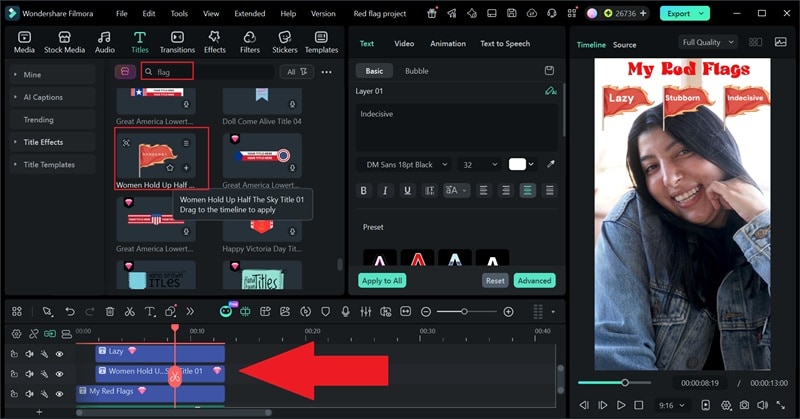Switch to the Bubble sub-tab
This screenshot has height=419, width=800.
pyautogui.click(x=416, y=71)
